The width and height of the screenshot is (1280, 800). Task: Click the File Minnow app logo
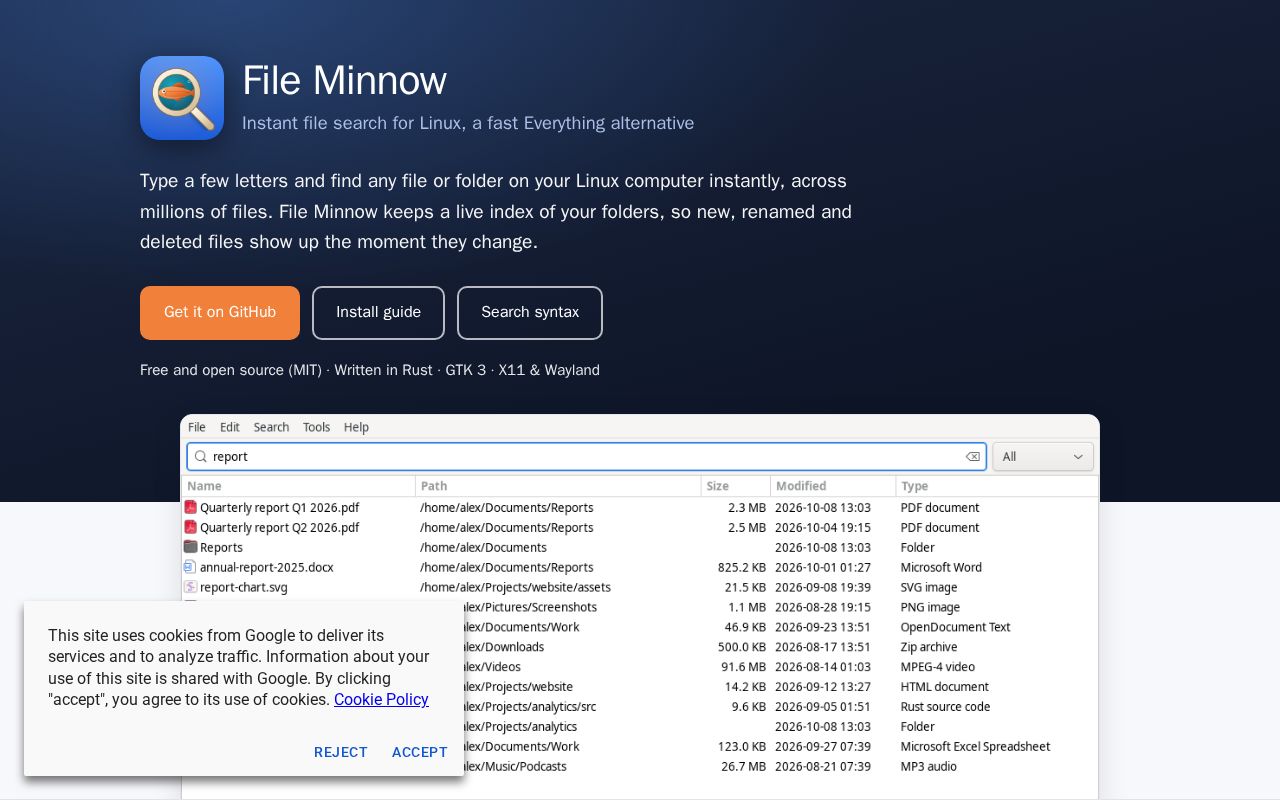182,98
